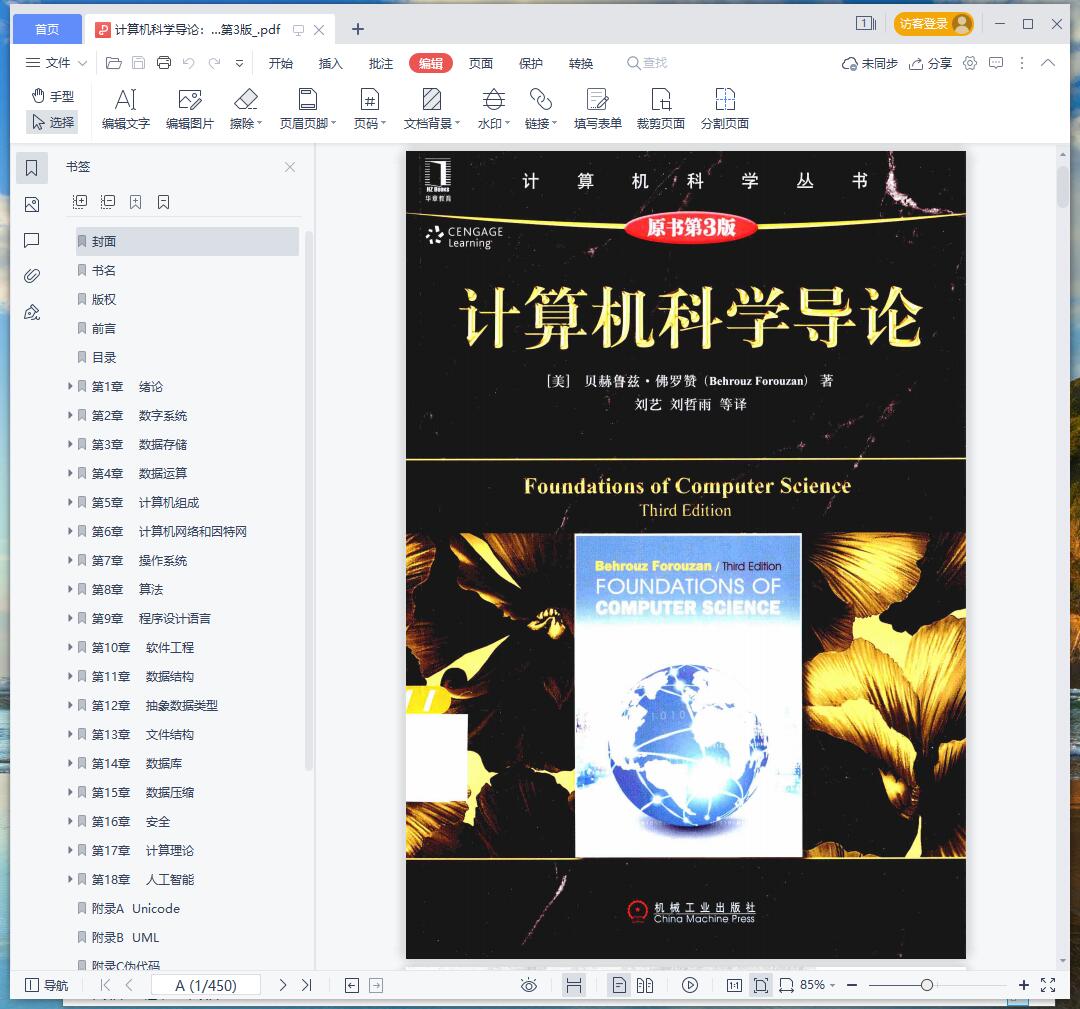The width and height of the screenshot is (1080, 1009).
Task: Open the 文件 menu dropdown arrow
Action: (x=83, y=63)
